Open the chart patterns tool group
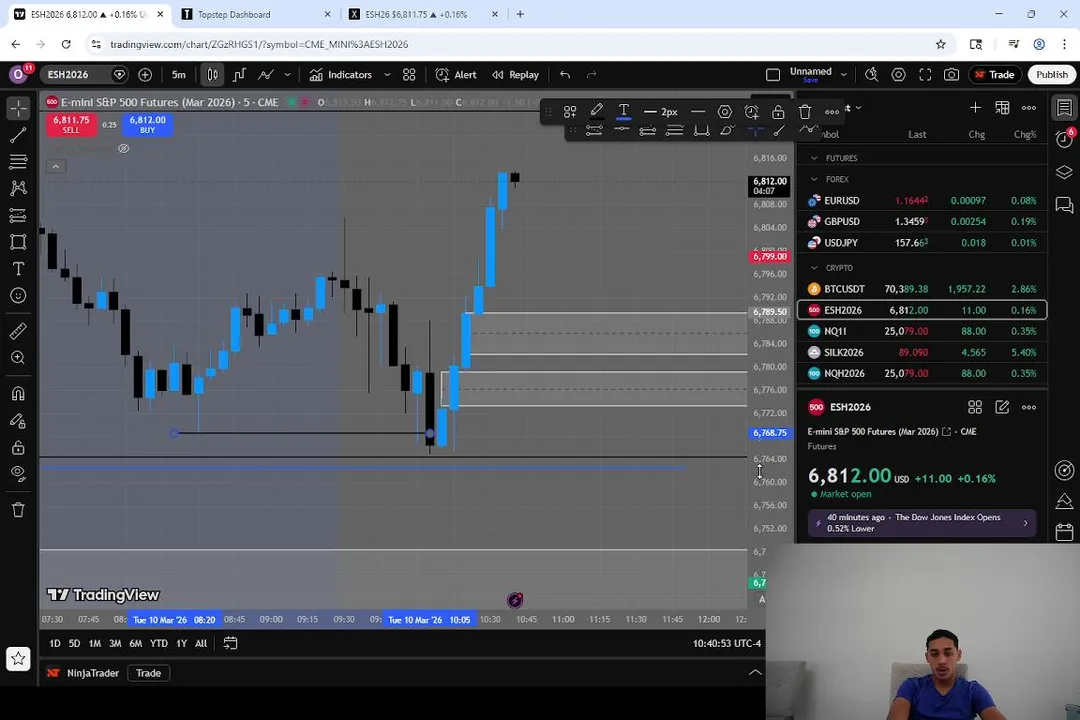Viewport: 1080px width, 720px height. point(18,188)
